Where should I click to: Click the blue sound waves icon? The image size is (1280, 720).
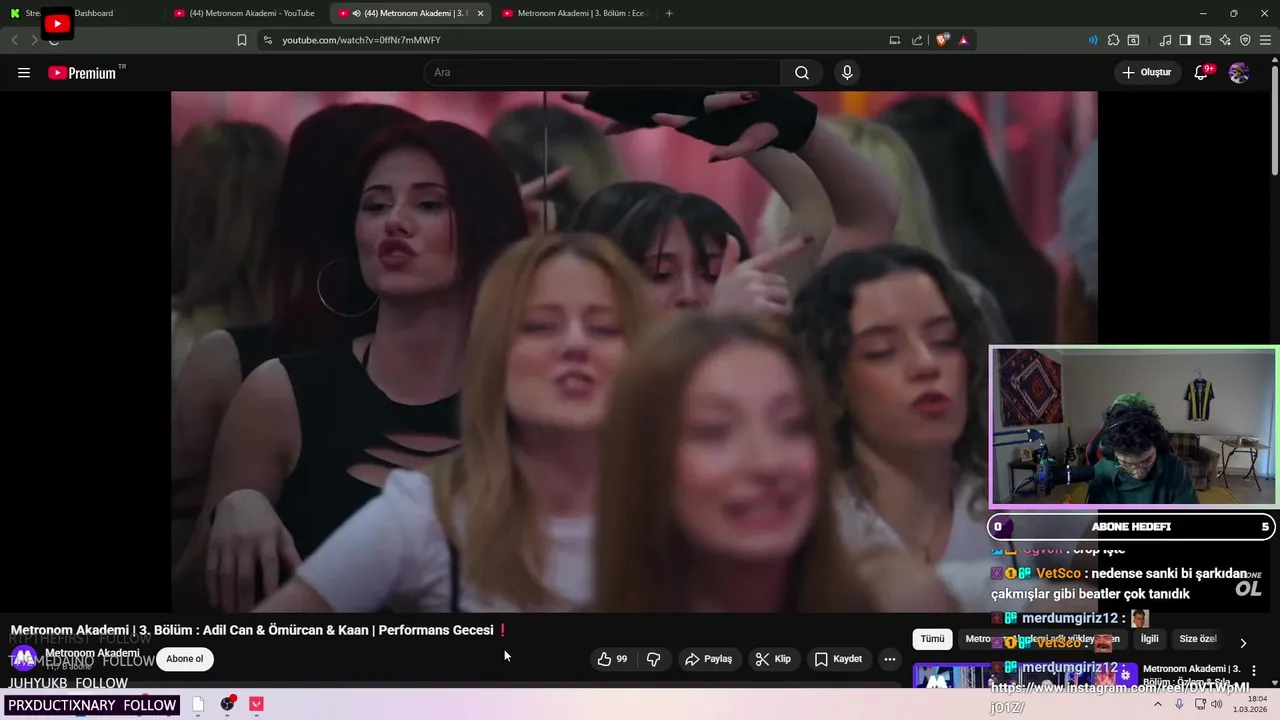click(x=1093, y=40)
